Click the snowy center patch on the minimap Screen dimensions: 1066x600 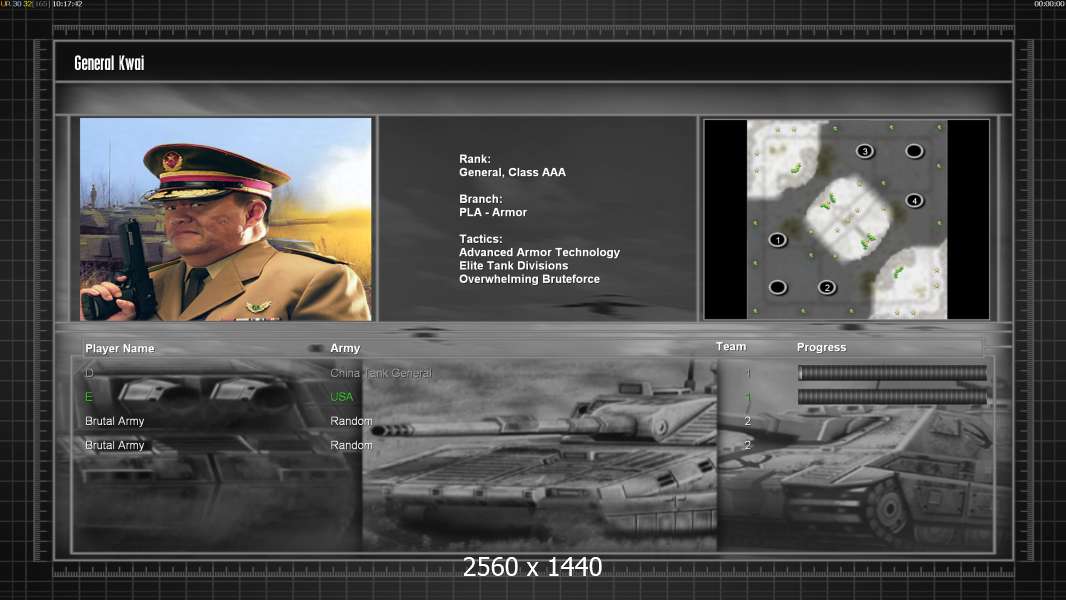pos(848,219)
